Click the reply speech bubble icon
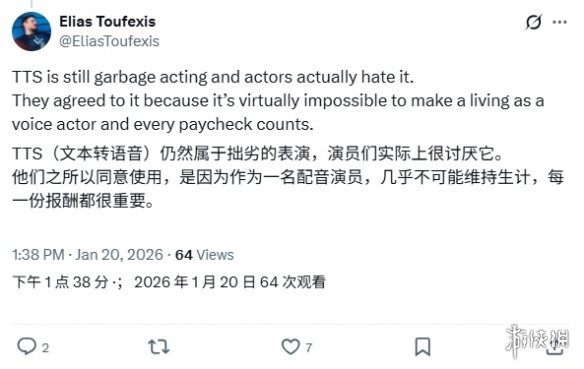This screenshot has width=584, height=369. click(x=27, y=346)
